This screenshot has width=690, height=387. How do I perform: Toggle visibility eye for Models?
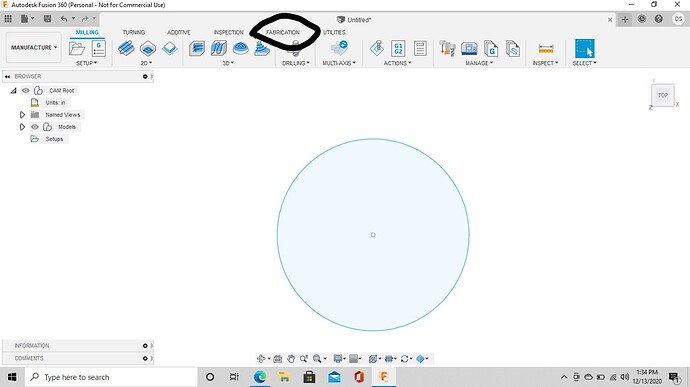pos(35,127)
